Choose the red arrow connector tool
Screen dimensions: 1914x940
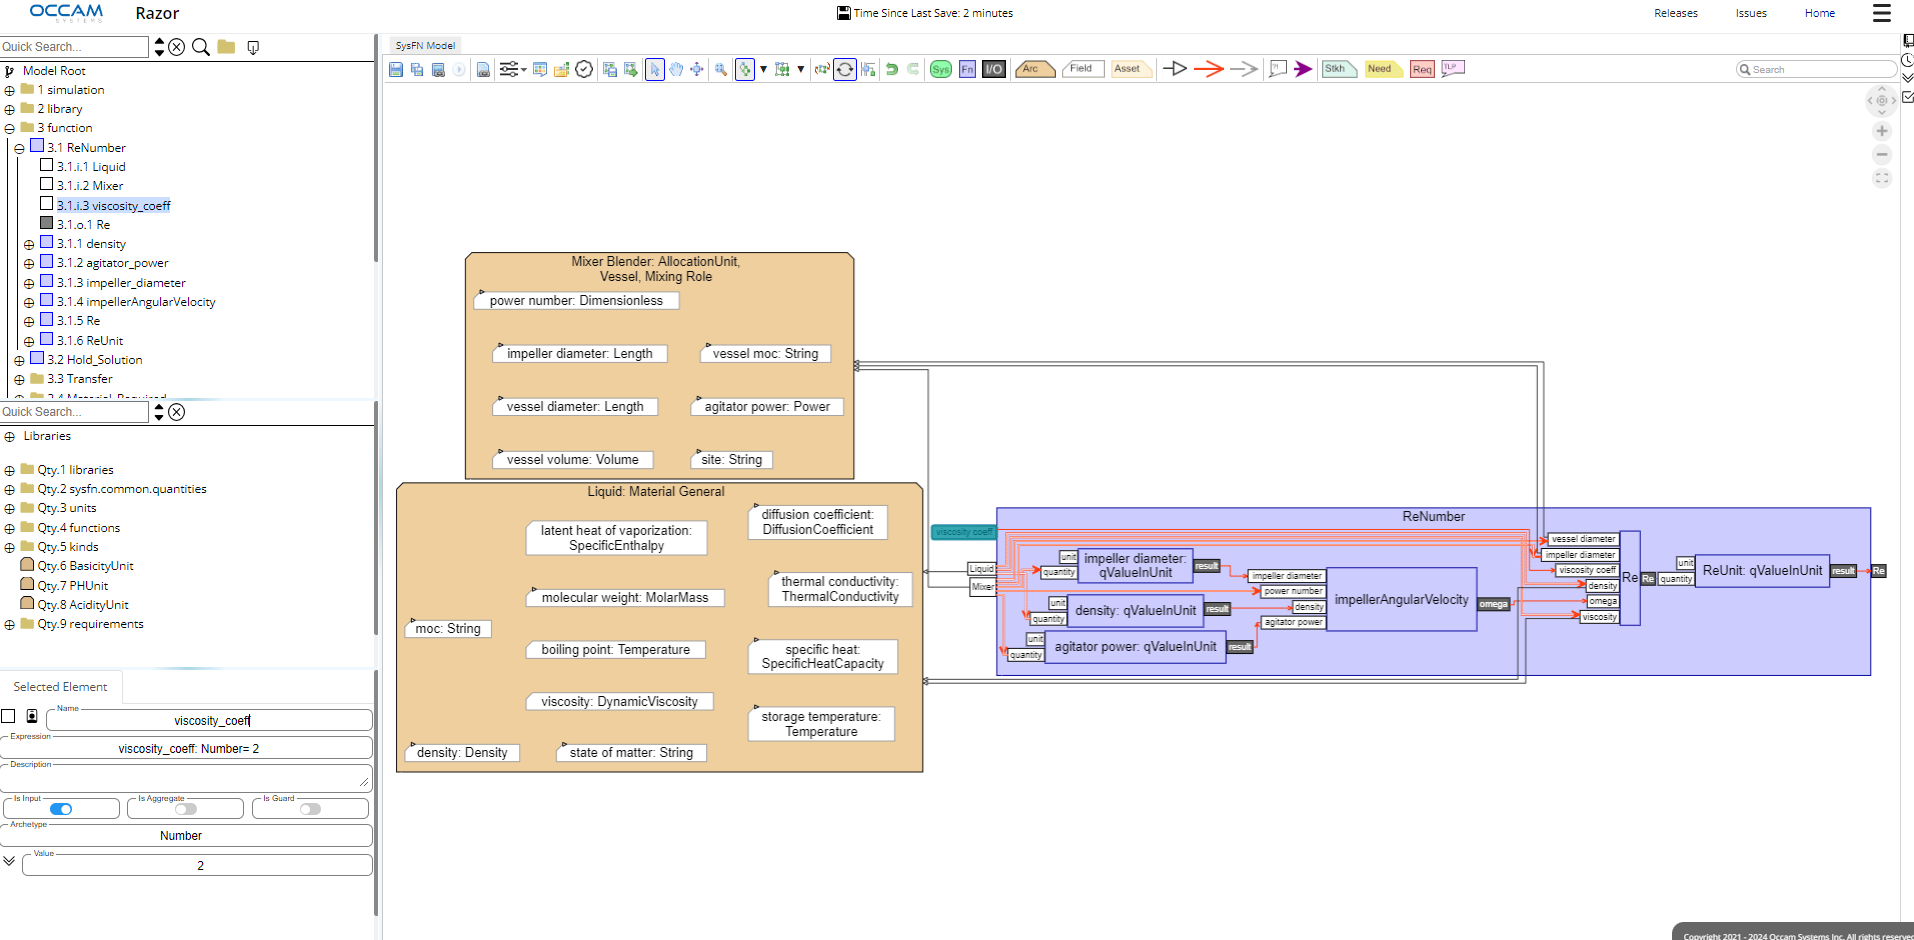click(1208, 69)
